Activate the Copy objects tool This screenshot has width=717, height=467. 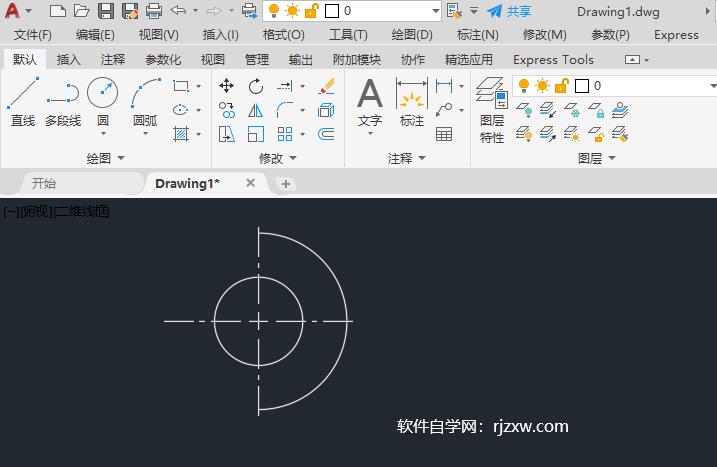tap(226, 110)
